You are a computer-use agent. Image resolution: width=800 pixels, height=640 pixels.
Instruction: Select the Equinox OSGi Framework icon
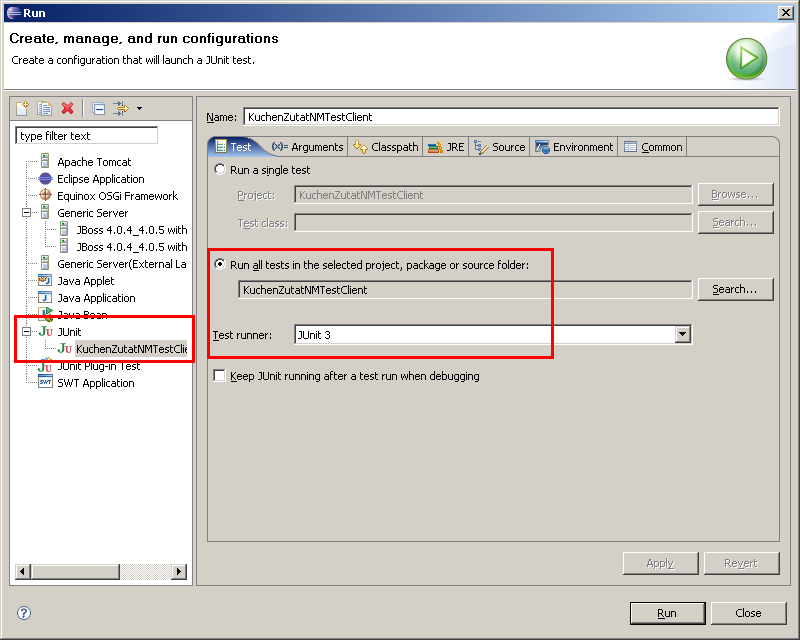tap(45, 195)
